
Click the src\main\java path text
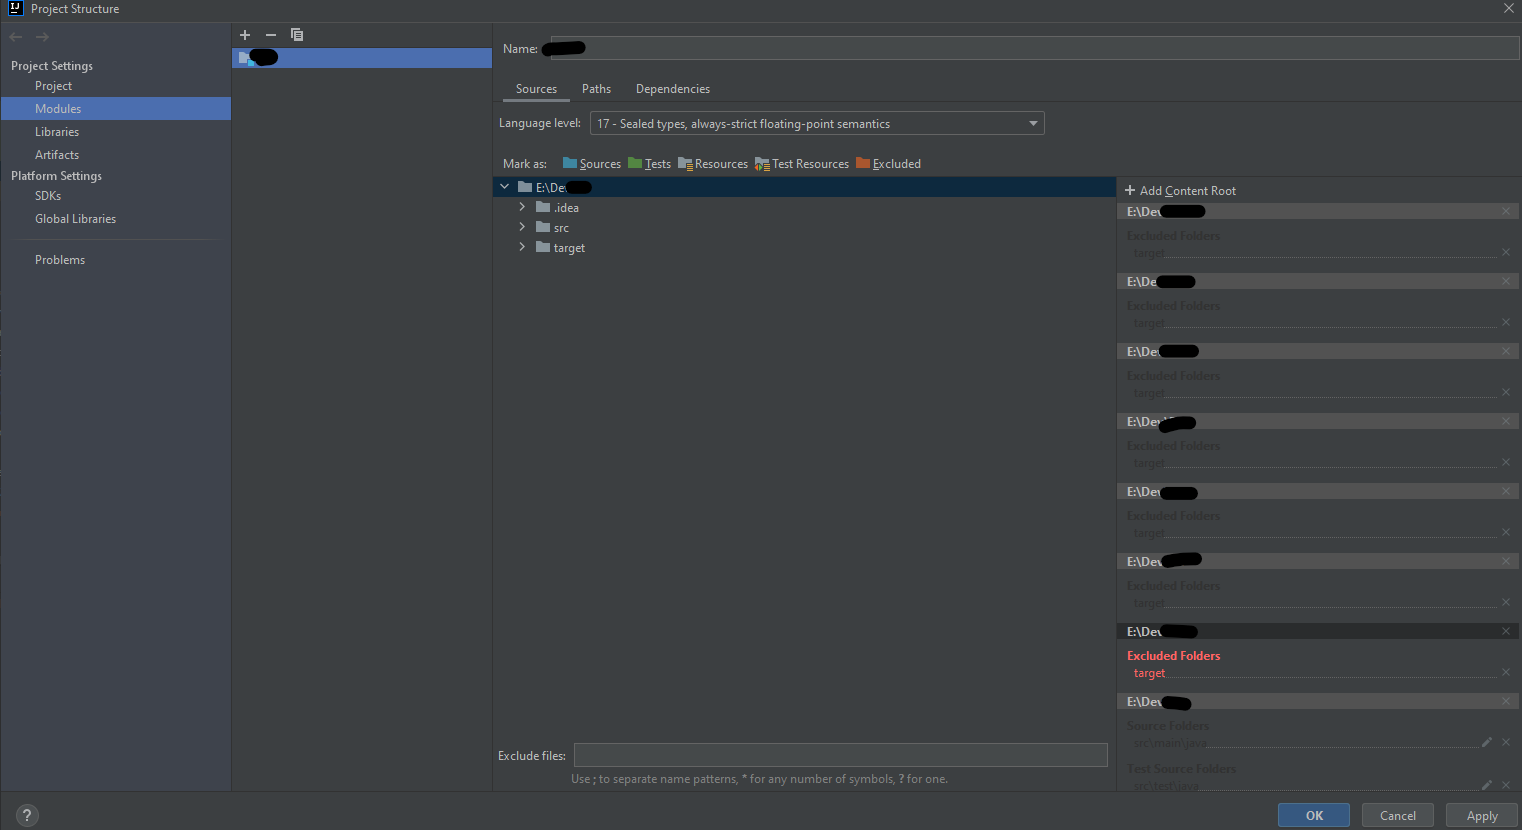(1170, 743)
